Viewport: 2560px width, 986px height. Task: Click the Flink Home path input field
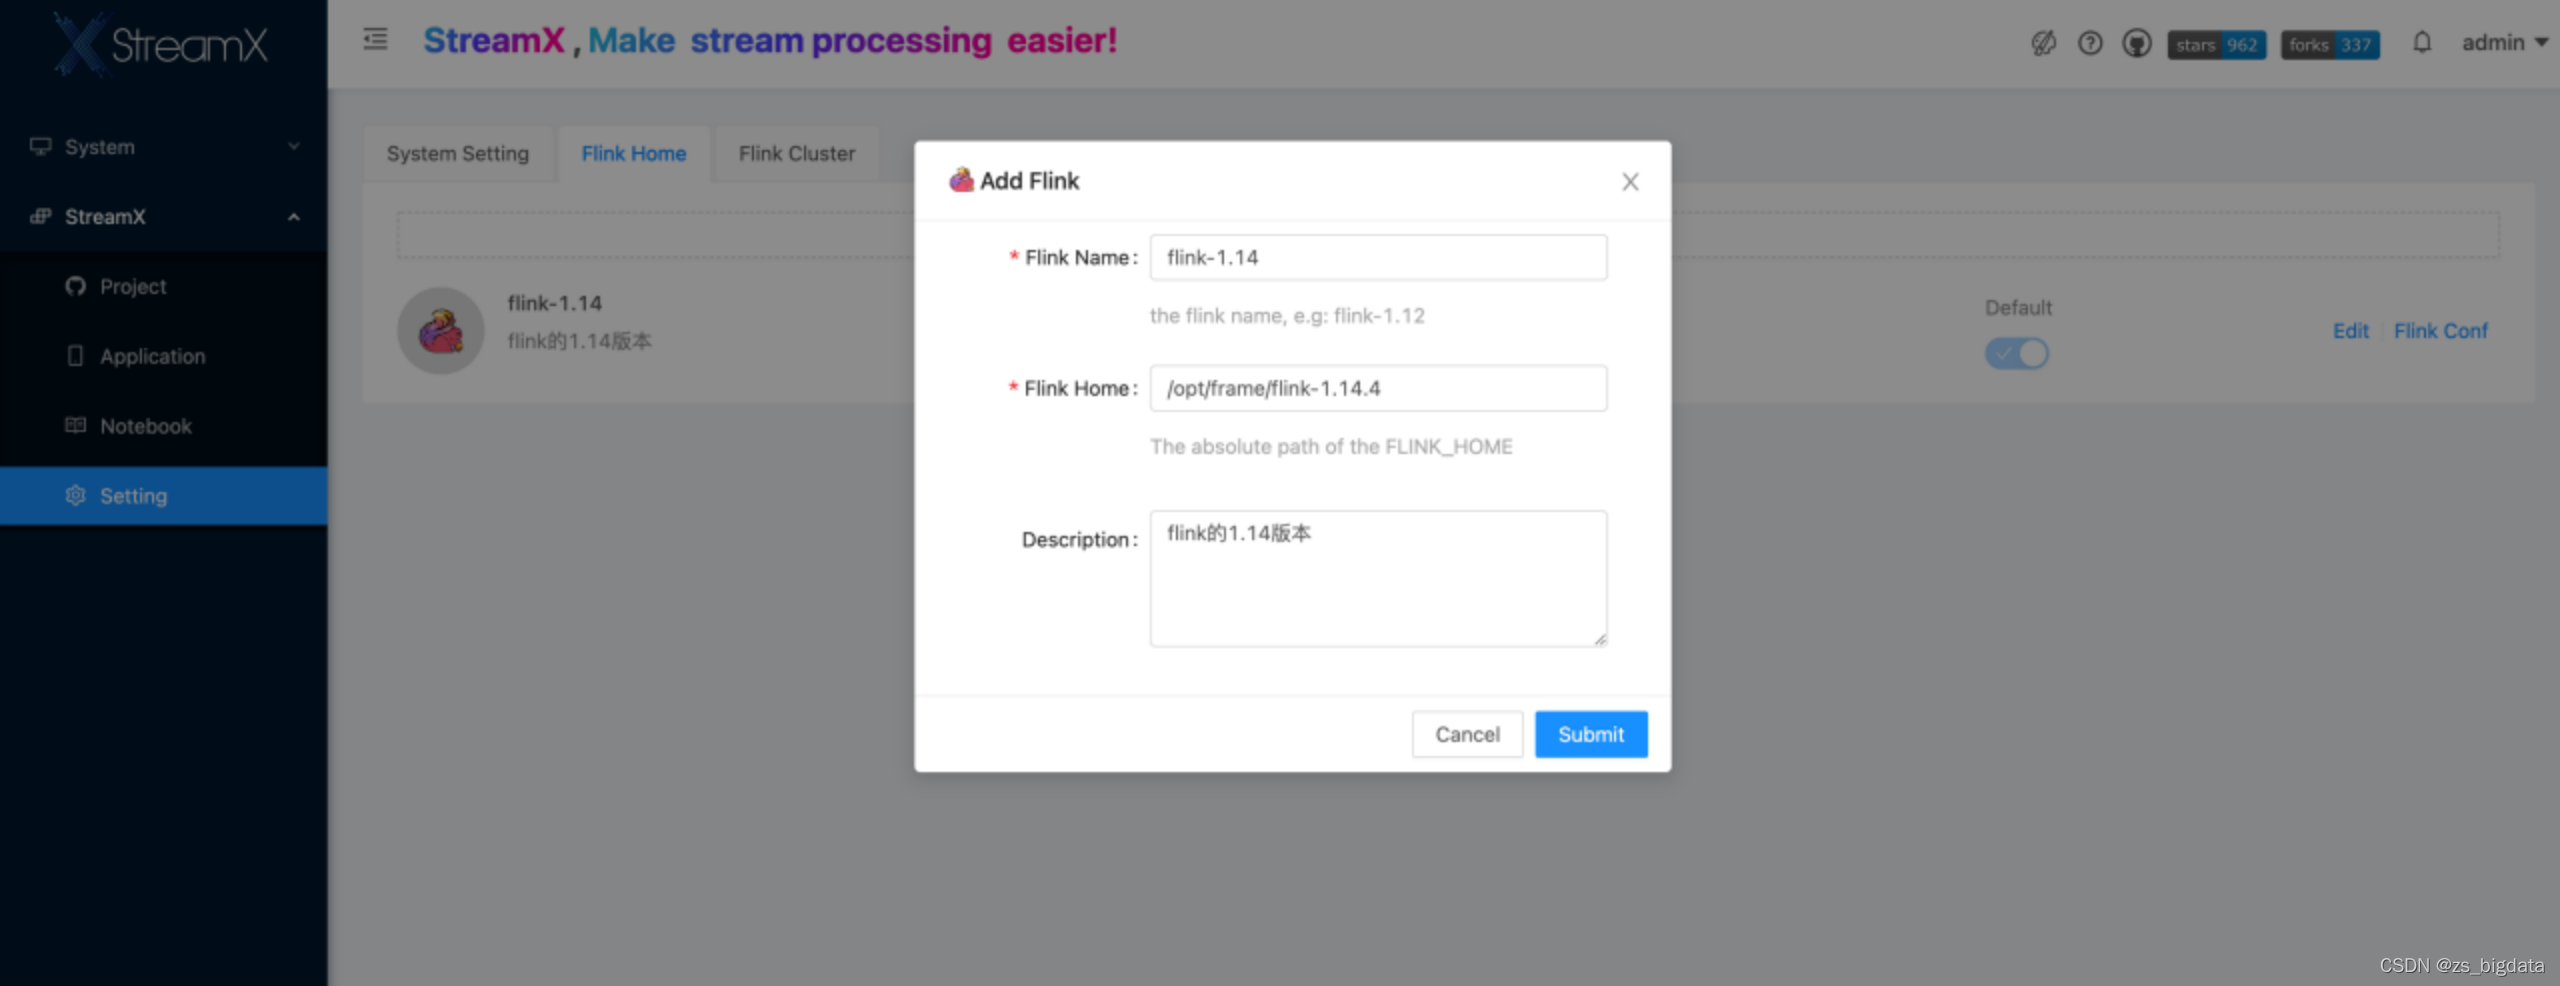click(1378, 388)
